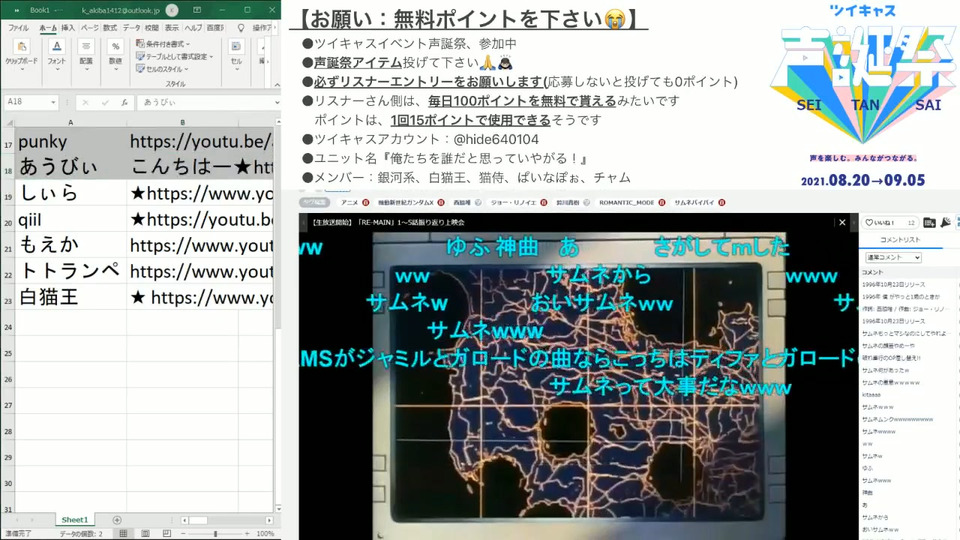The width and height of the screenshot is (960, 540).
Task: Switch to Normal view in status bar
Action: [123, 534]
